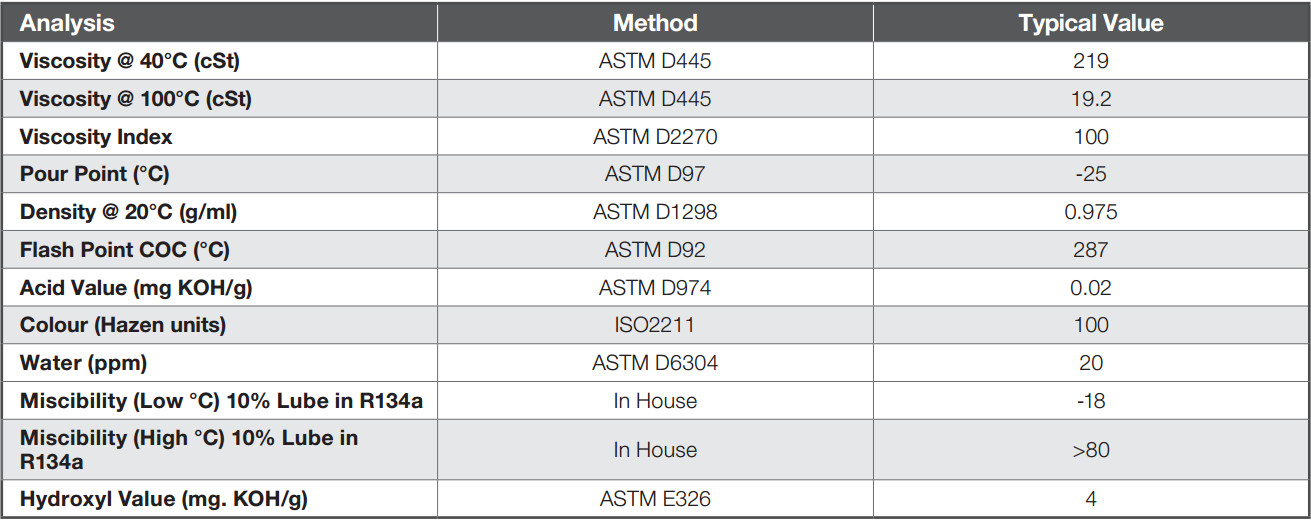Image resolution: width=1311 pixels, height=522 pixels.
Task: Click the Method column header
Action: (x=655, y=23)
